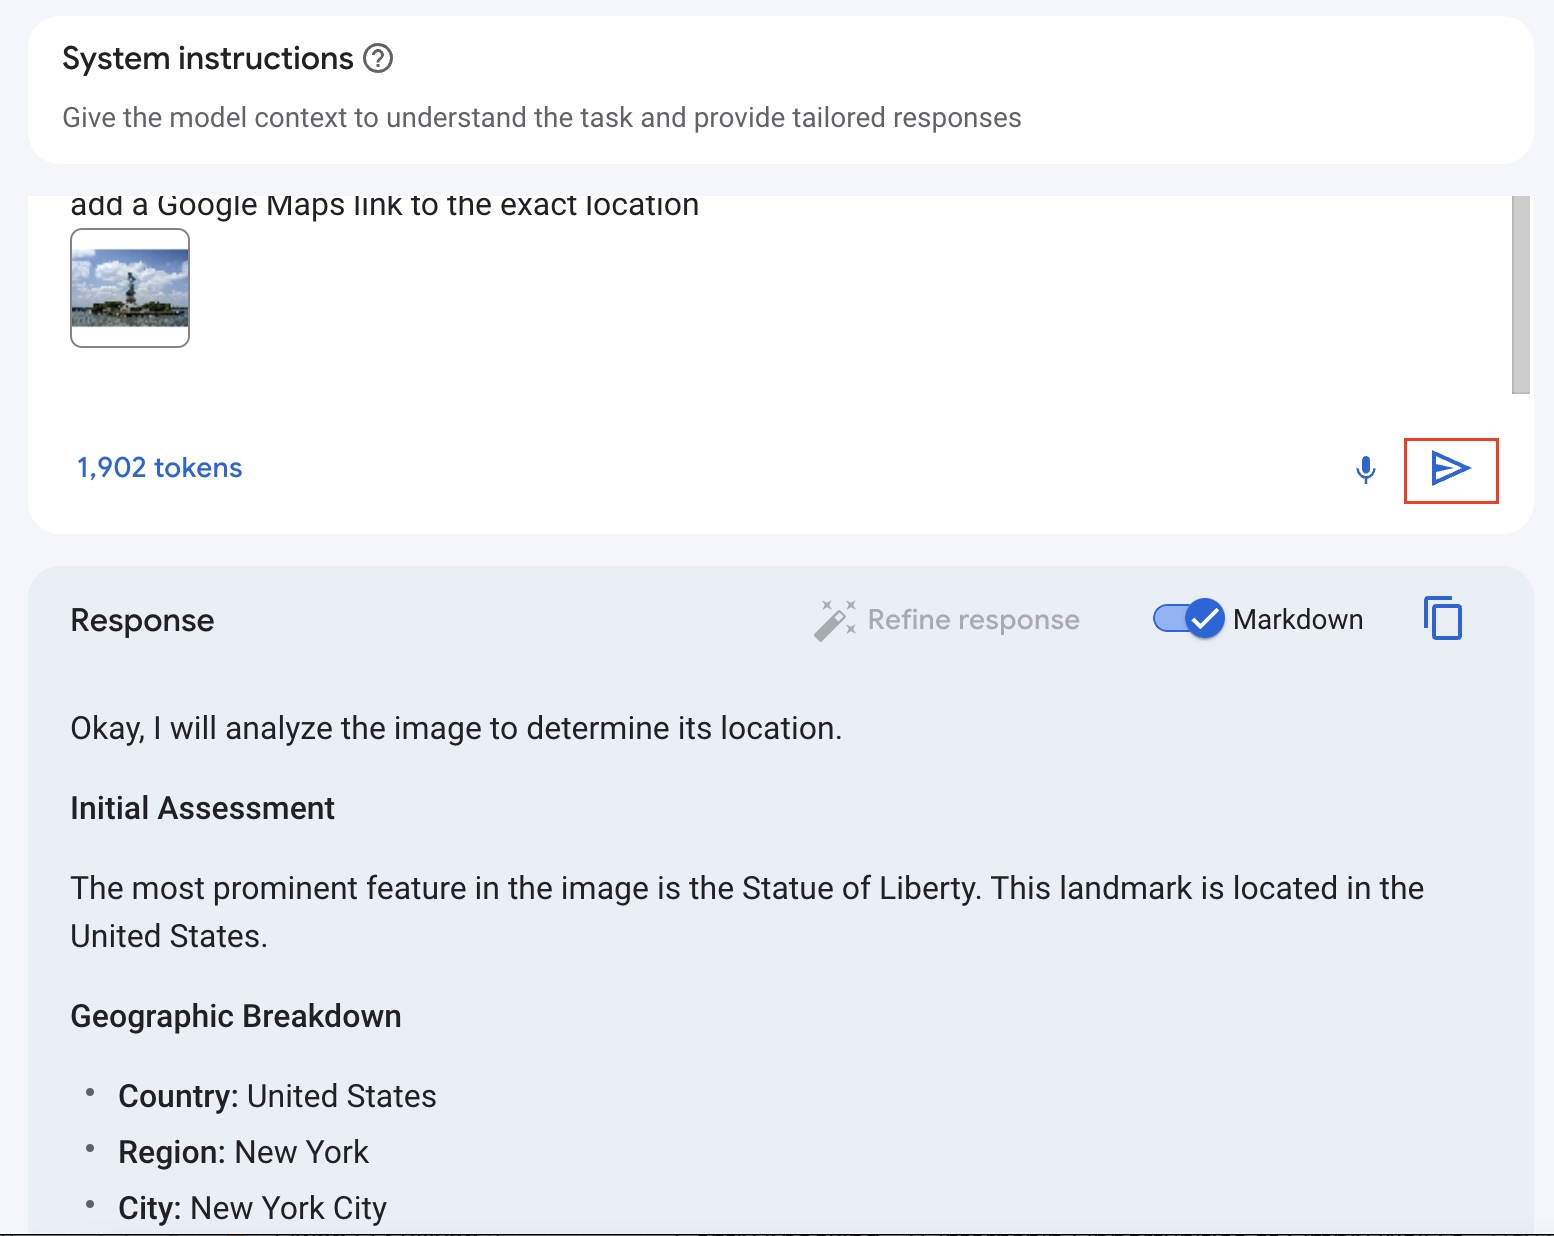This screenshot has height=1236, width=1554.
Task: Click the 1,902 tokens counter
Action: [158, 467]
